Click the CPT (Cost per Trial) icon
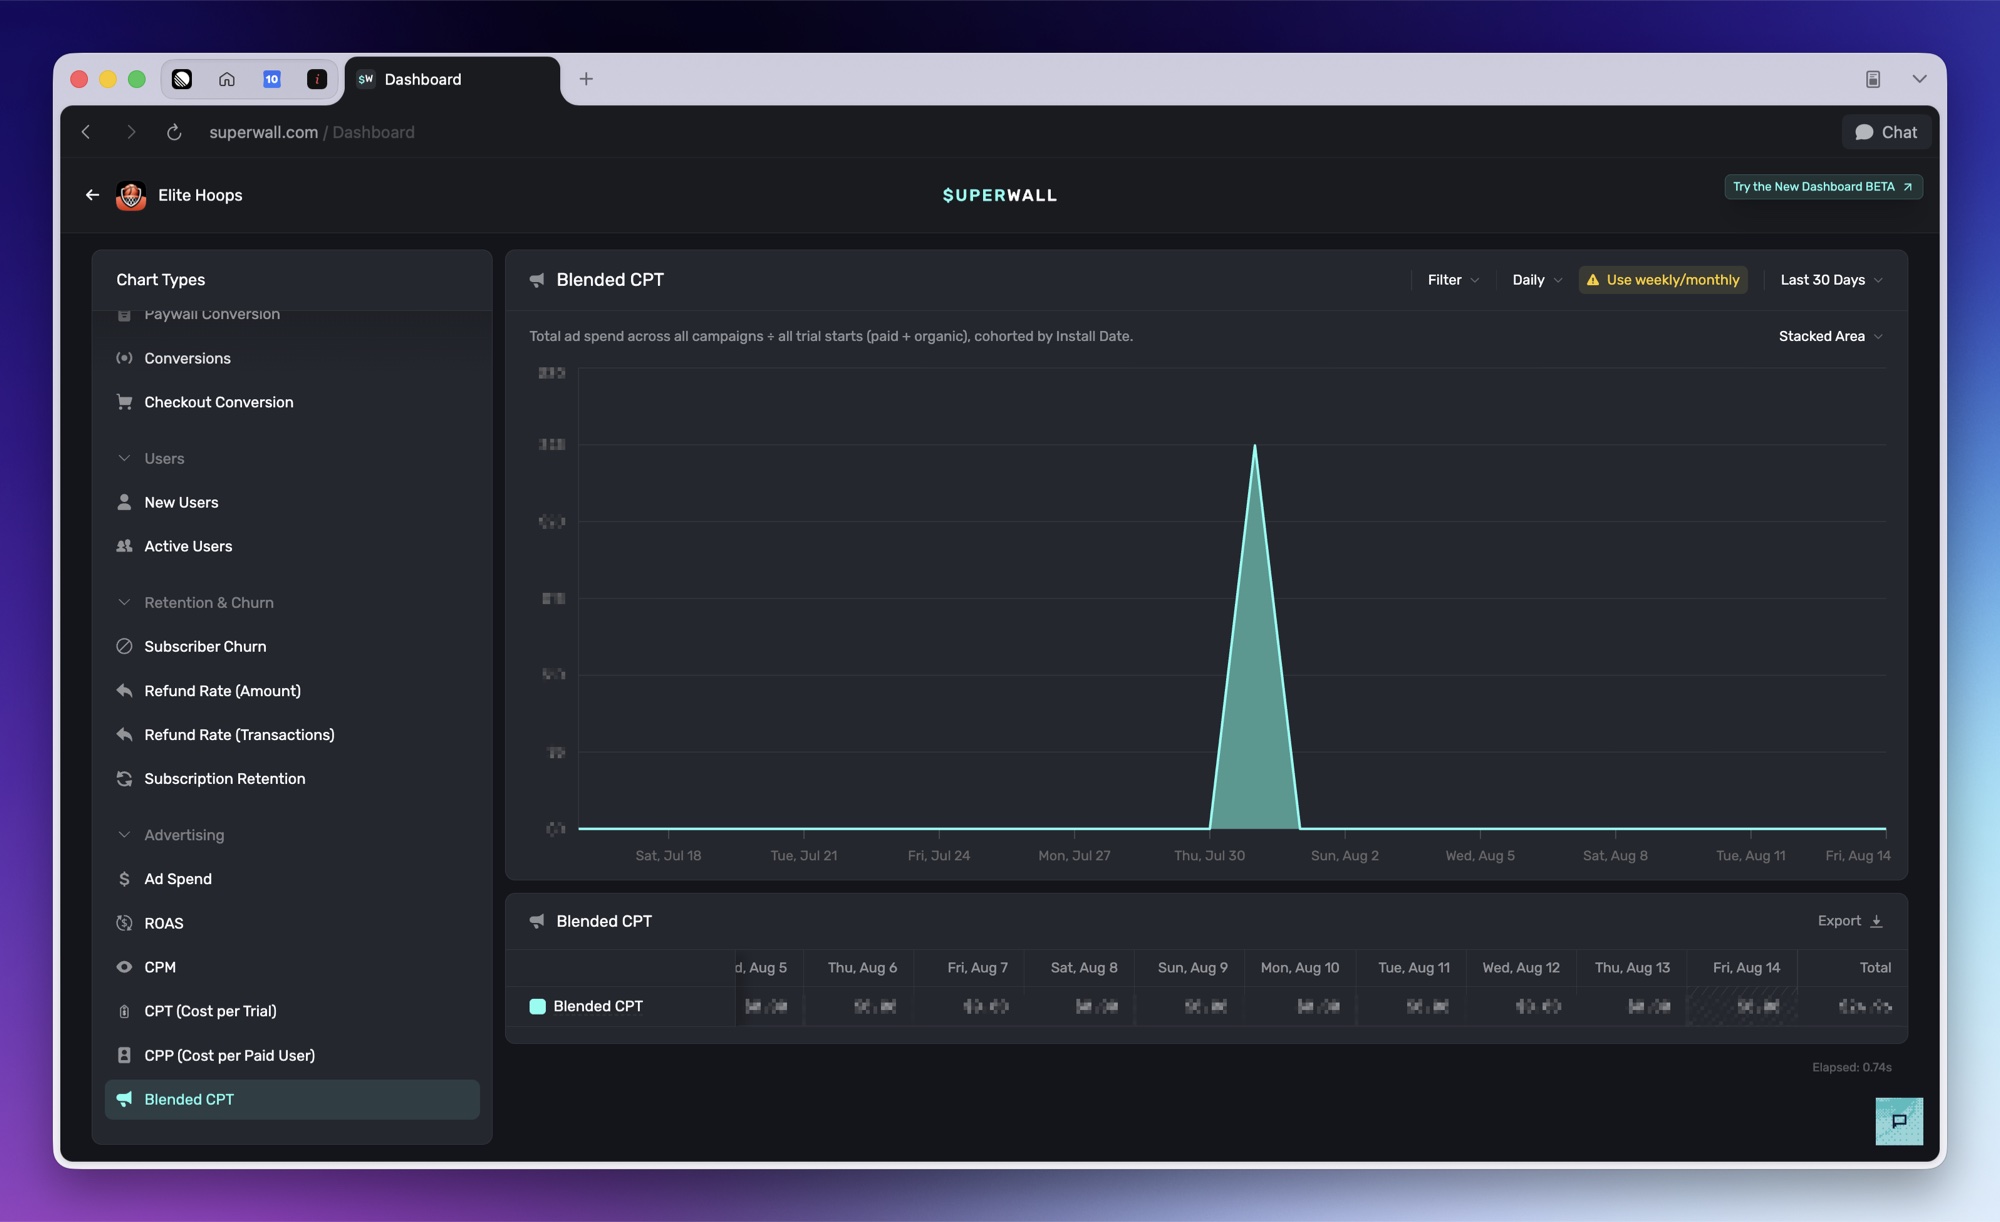 point(124,1011)
